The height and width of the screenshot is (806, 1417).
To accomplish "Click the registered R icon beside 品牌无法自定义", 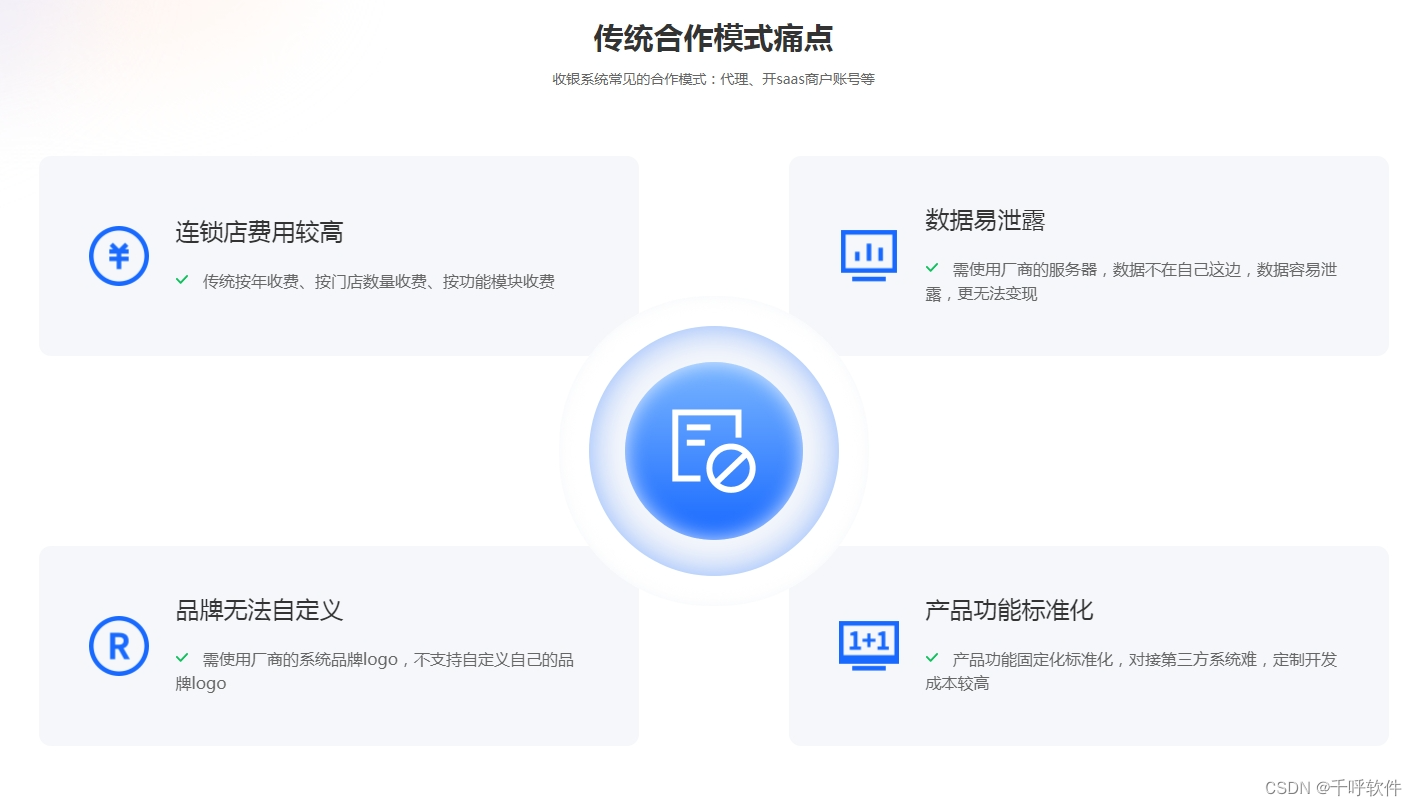I will coord(119,645).
